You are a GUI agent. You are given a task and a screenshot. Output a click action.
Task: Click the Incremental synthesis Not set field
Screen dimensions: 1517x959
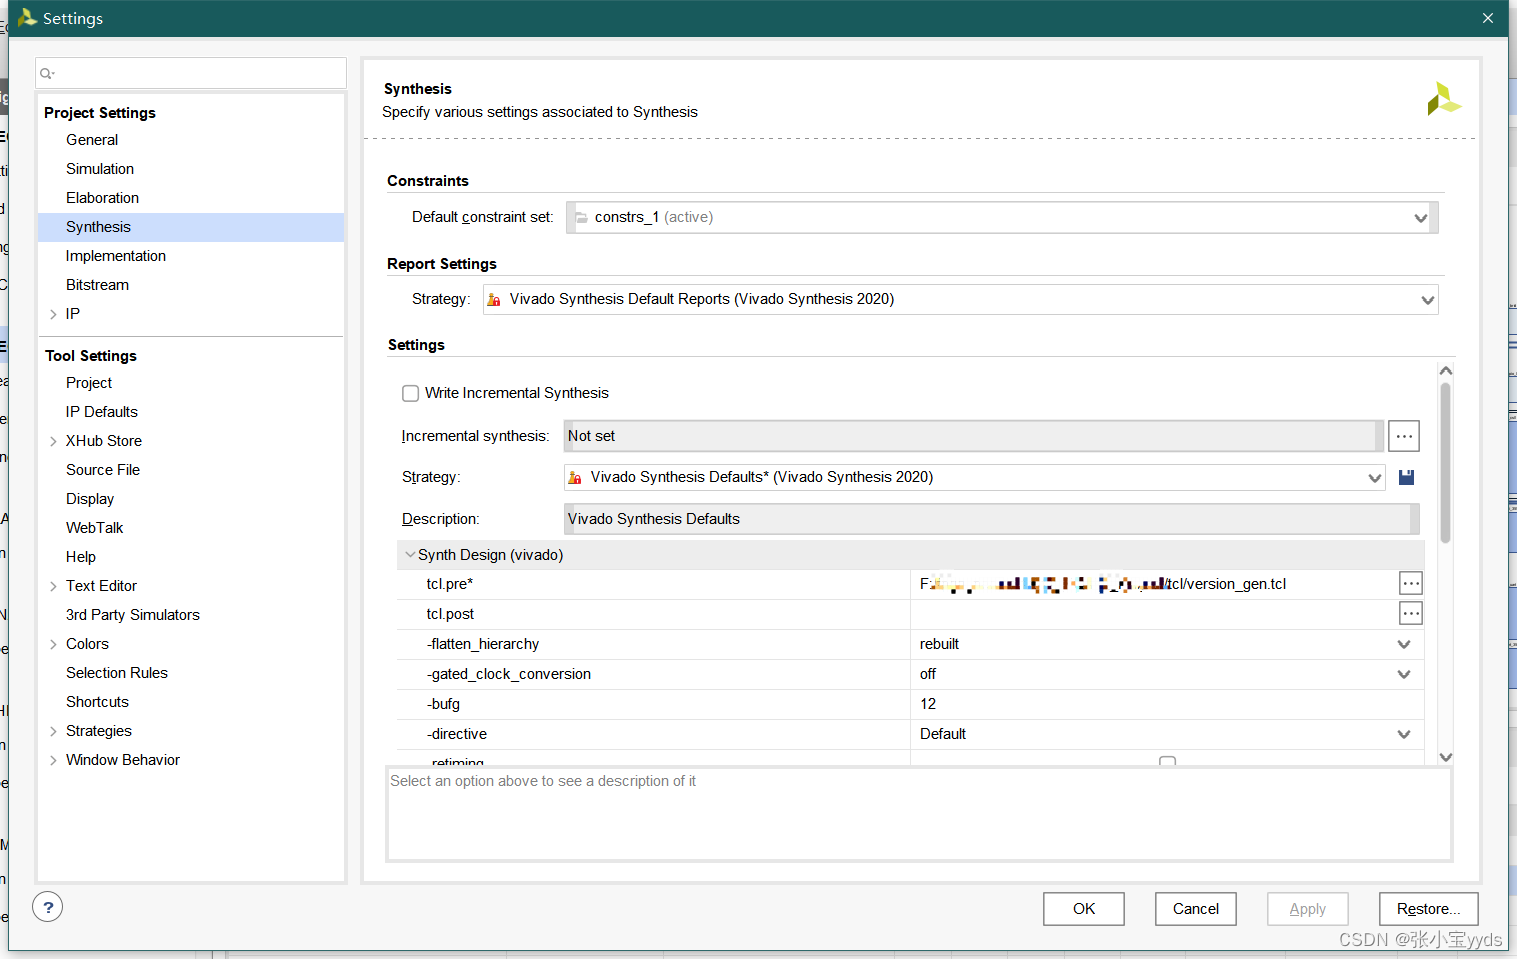pos(973,436)
